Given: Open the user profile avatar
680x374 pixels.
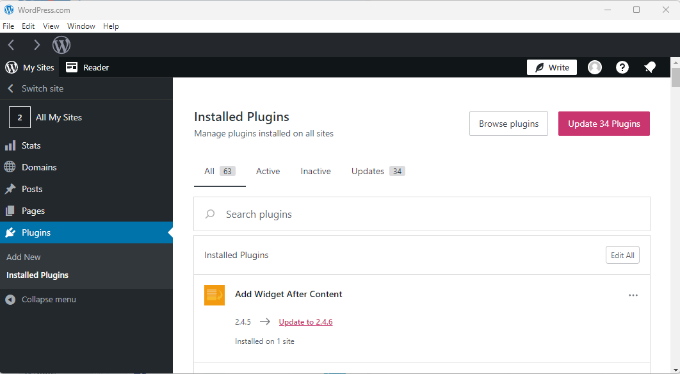Looking at the screenshot, I should pyautogui.click(x=595, y=67).
